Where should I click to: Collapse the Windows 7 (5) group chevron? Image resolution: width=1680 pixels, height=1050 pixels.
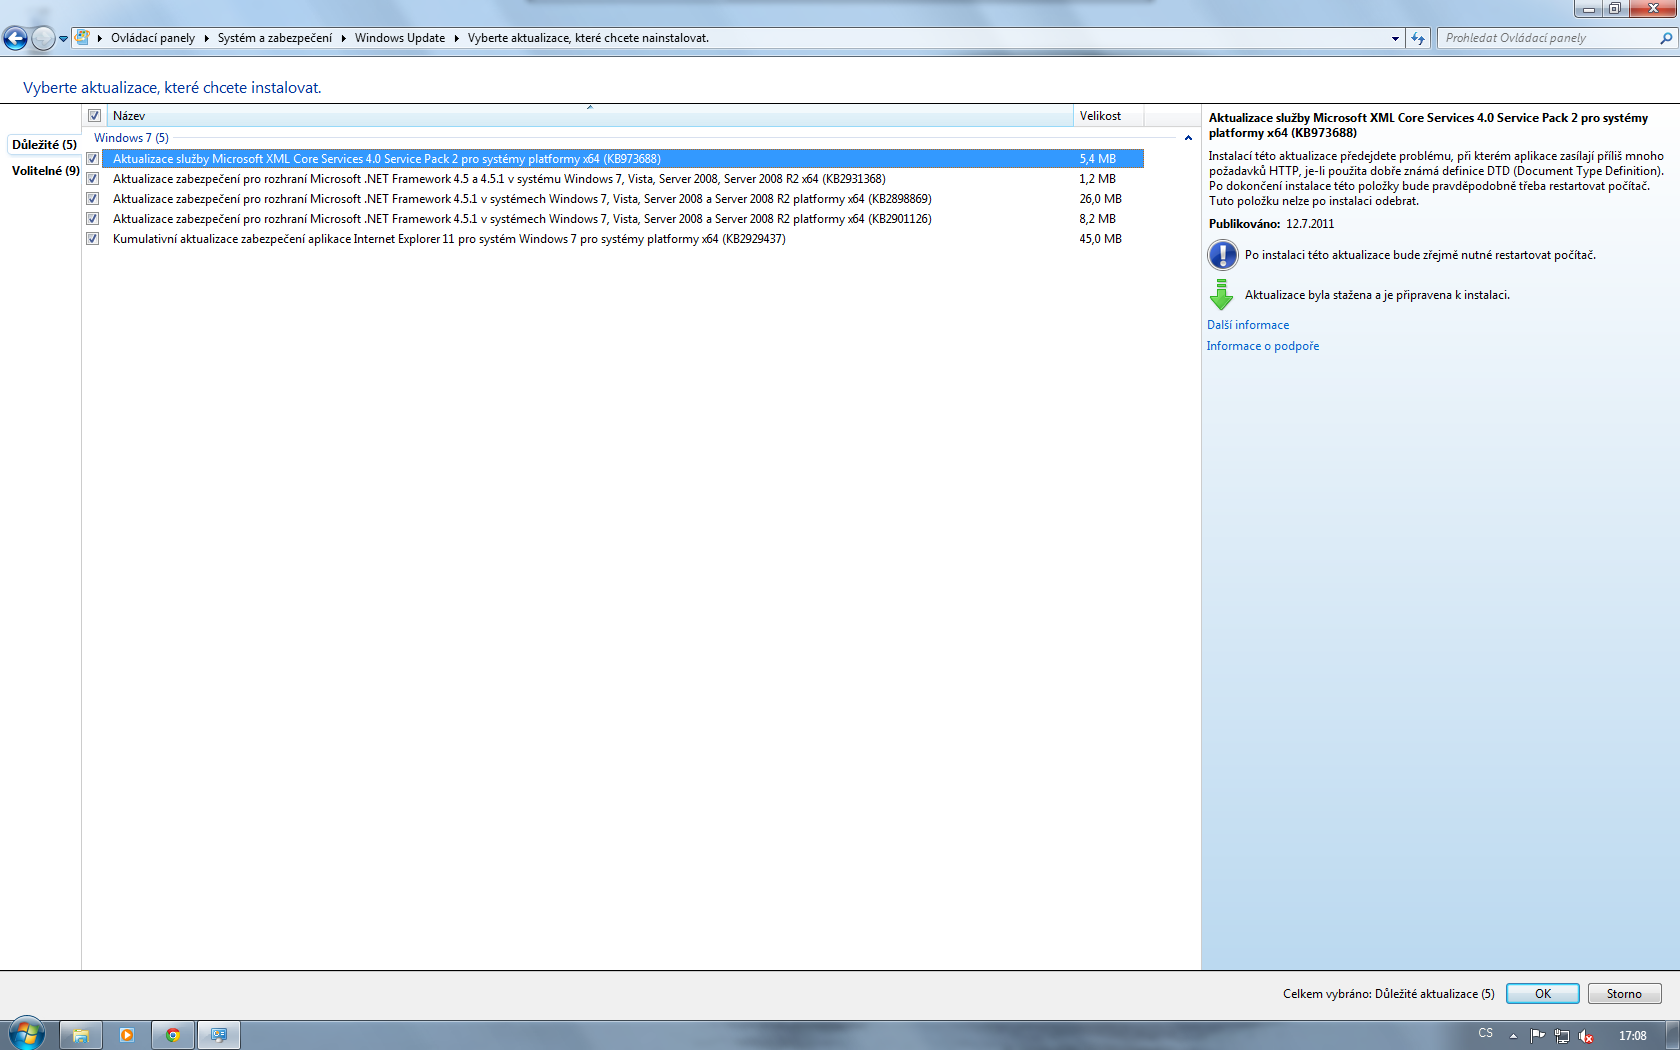(x=1188, y=138)
